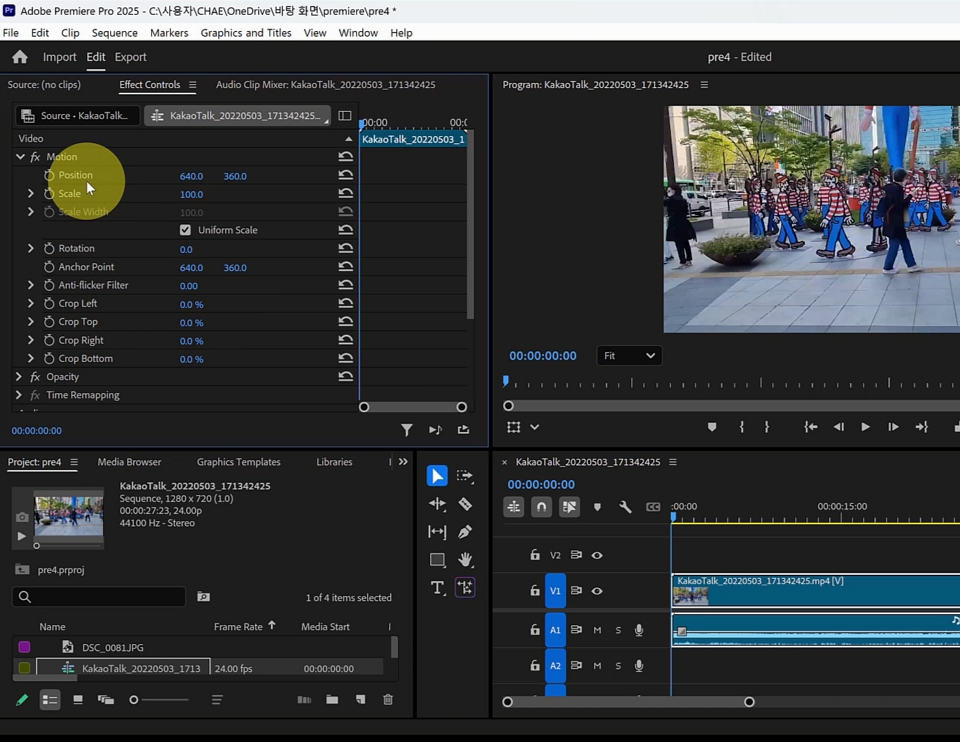Click the filter properties funnel icon
This screenshot has width=960, height=742.
pos(407,430)
